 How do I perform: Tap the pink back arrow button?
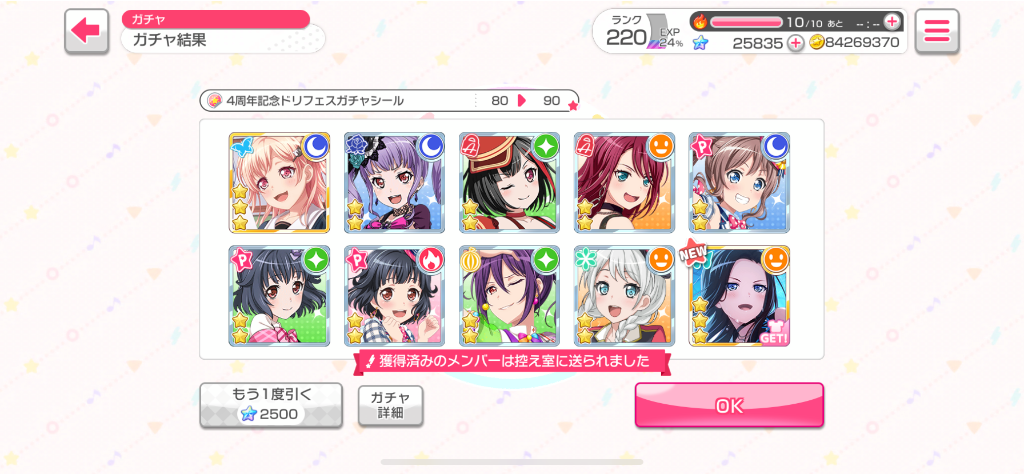86,31
